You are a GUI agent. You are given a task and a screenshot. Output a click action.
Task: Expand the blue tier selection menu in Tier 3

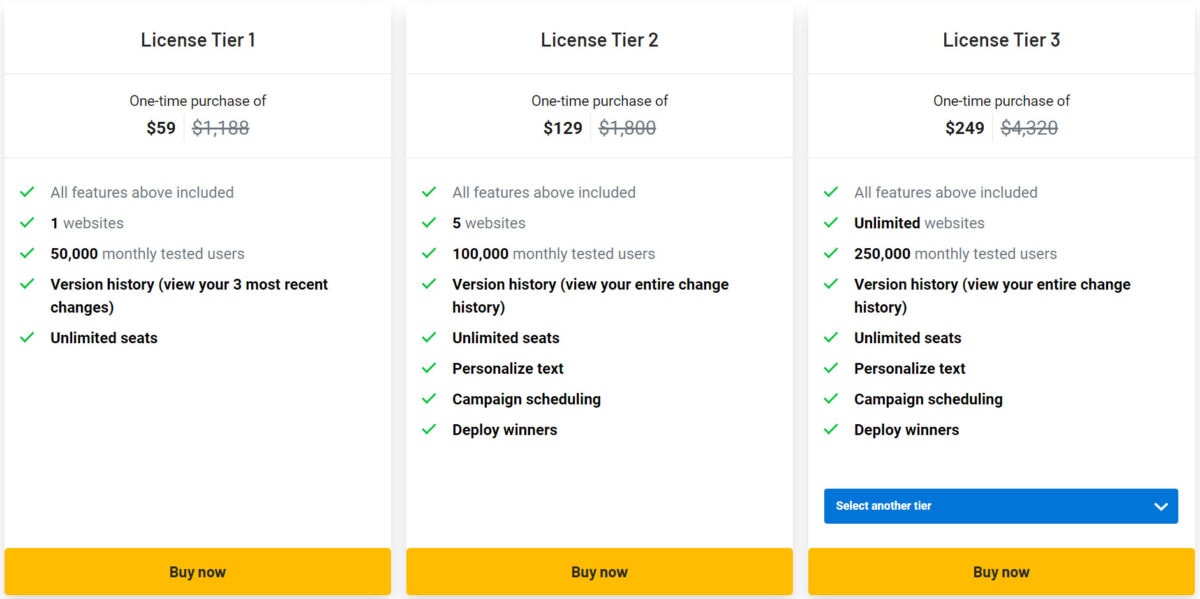pyautogui.click(x=1000, y=506)
